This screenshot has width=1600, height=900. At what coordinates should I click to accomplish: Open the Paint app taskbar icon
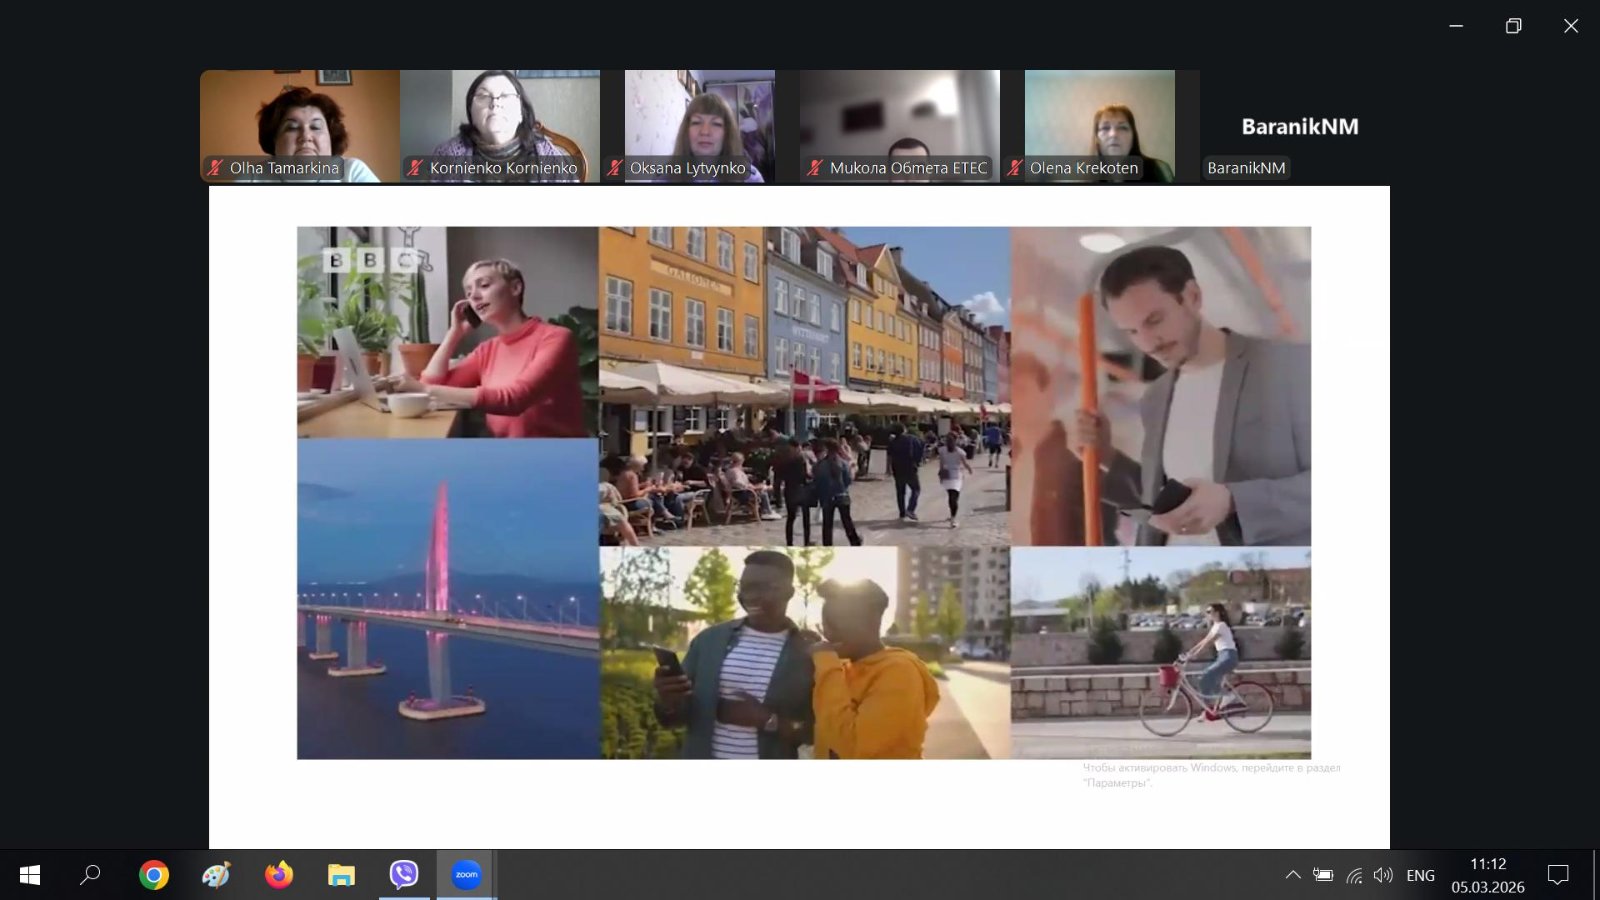point(216,875)
